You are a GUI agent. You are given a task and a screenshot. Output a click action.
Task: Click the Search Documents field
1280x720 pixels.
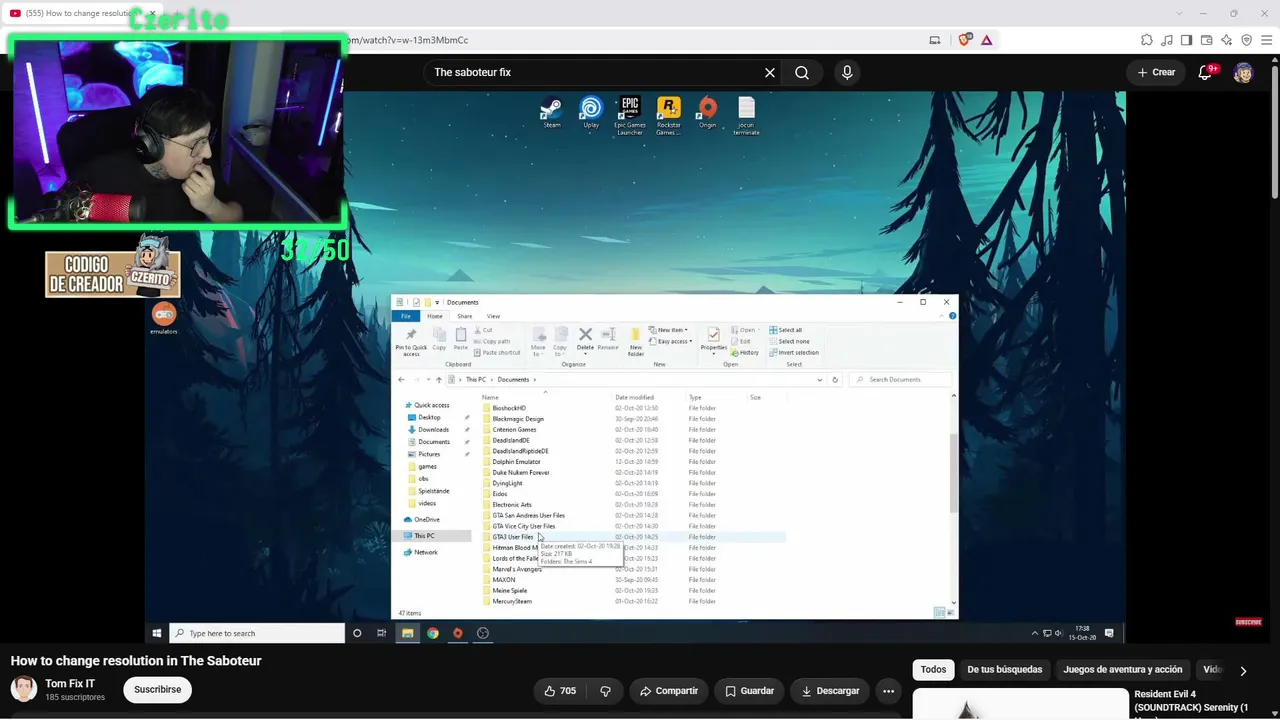tap(899, 380)
